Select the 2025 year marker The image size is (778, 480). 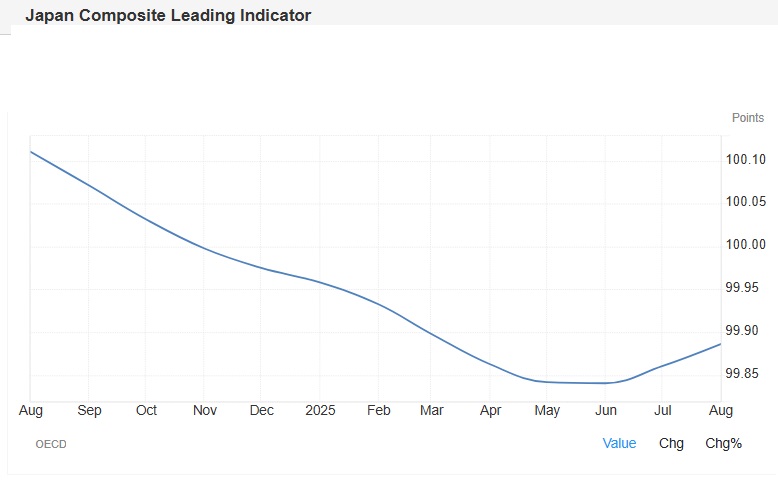click(321, 410)
